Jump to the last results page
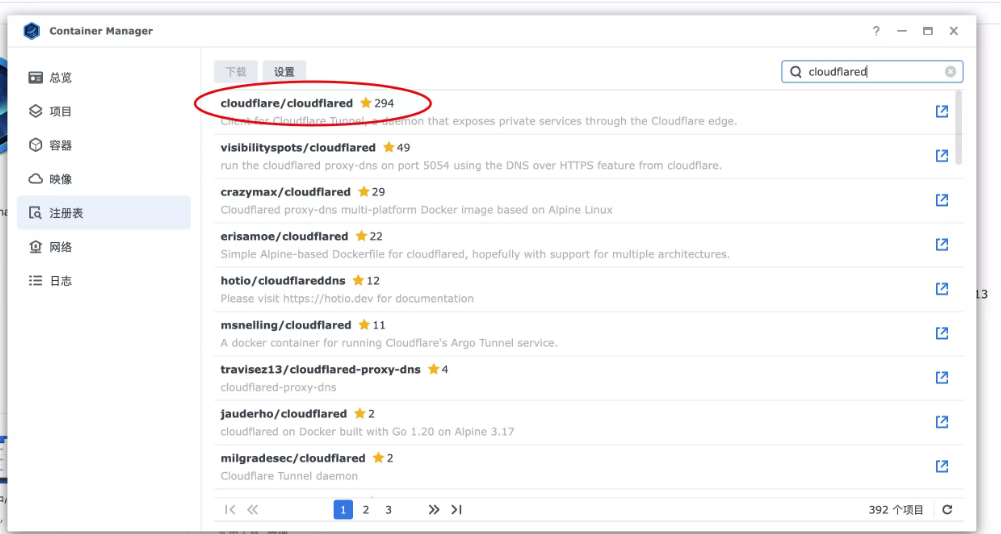 pos(456,510)
